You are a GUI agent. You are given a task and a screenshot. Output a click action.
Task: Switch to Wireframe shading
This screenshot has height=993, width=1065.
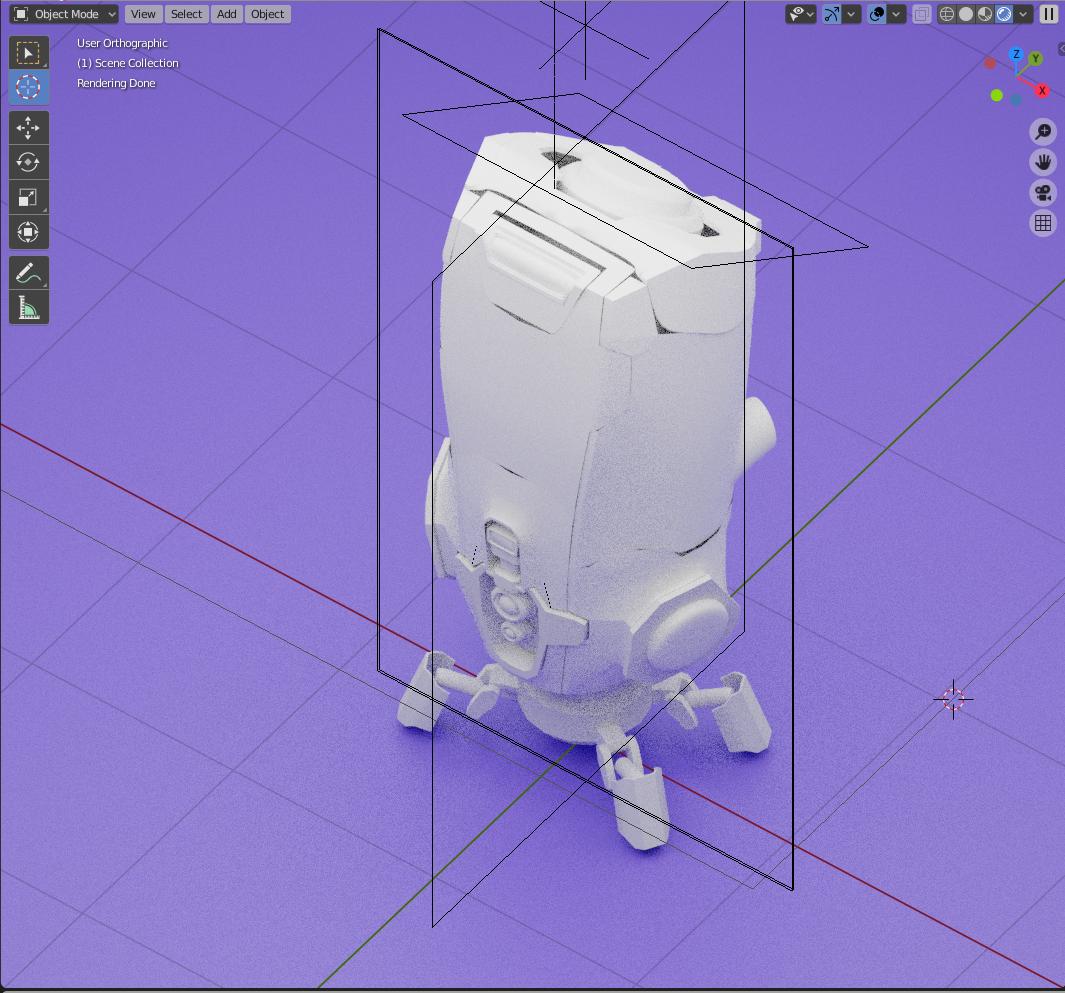[x=947, y=14]
